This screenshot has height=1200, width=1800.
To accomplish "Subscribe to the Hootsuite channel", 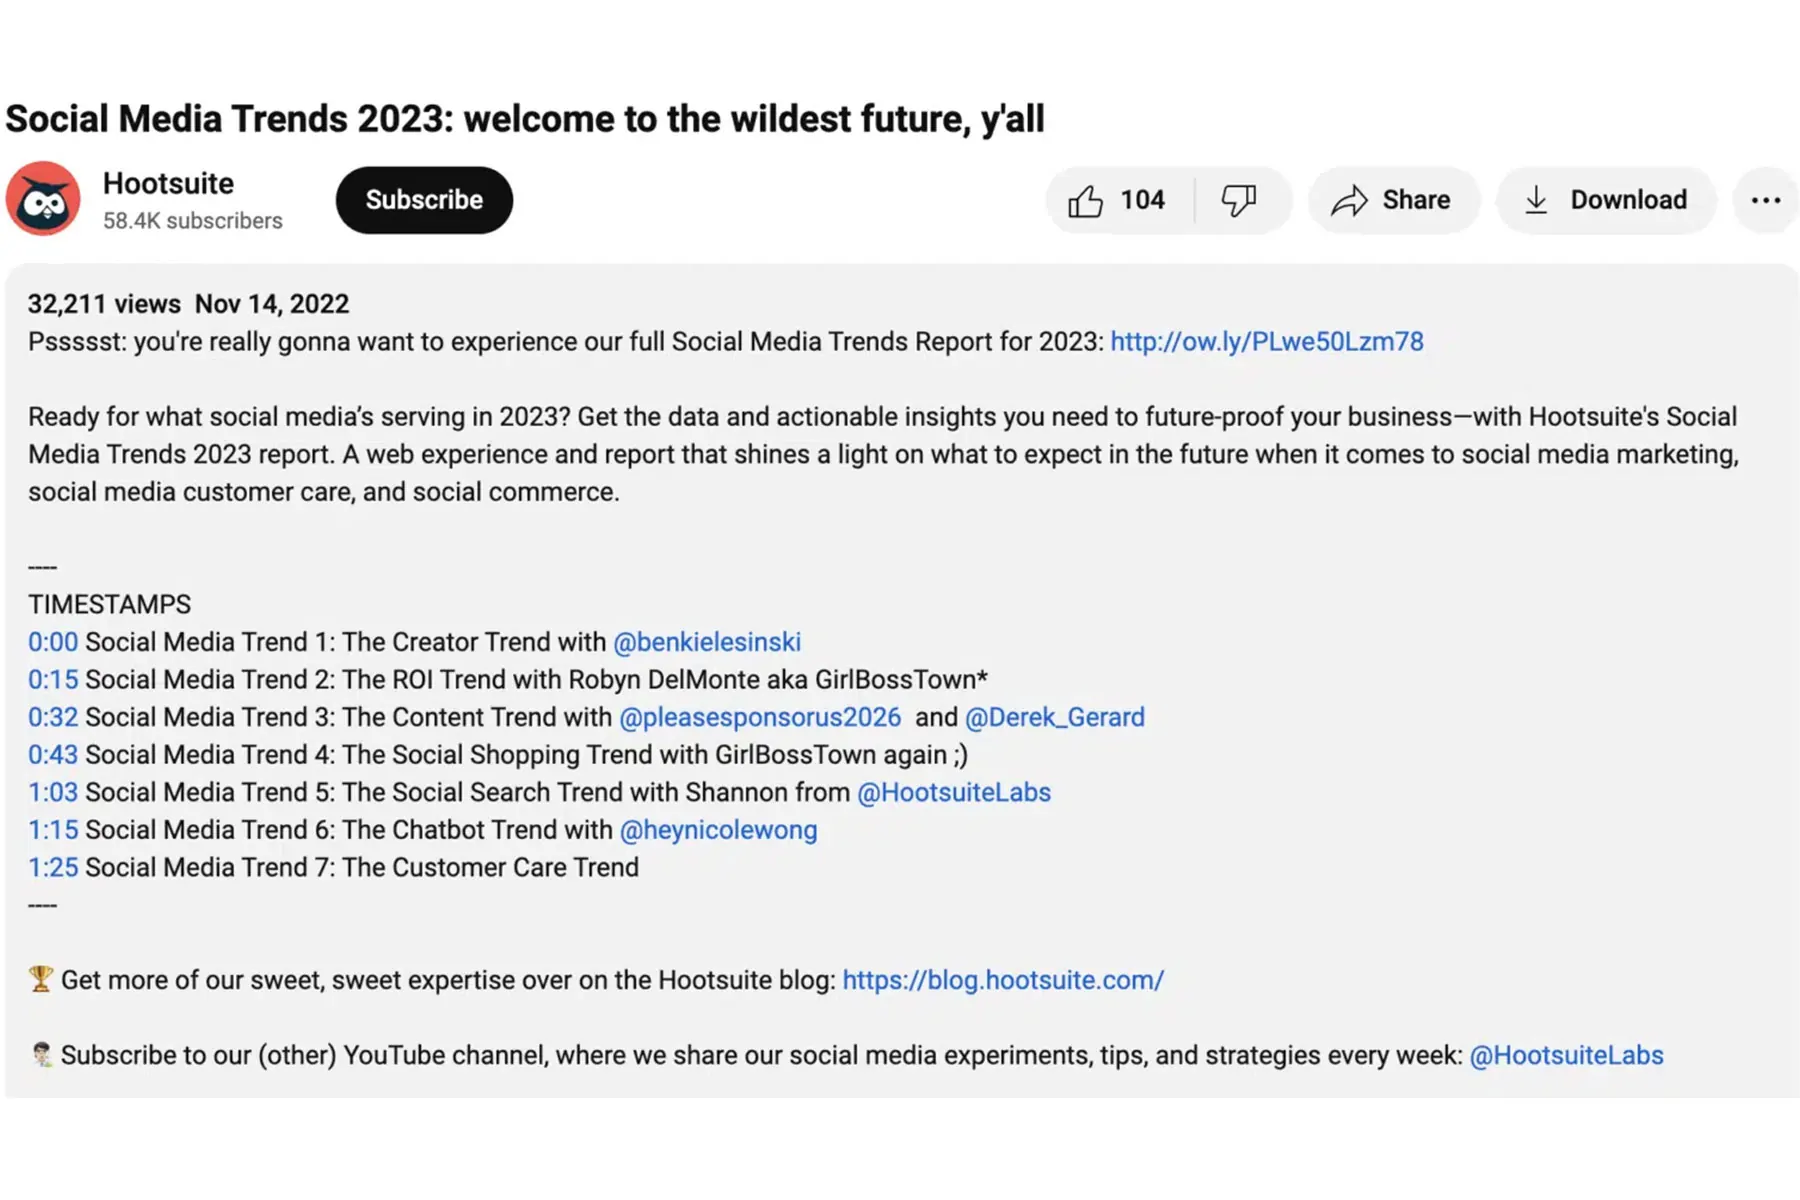I will coord(424,200).
